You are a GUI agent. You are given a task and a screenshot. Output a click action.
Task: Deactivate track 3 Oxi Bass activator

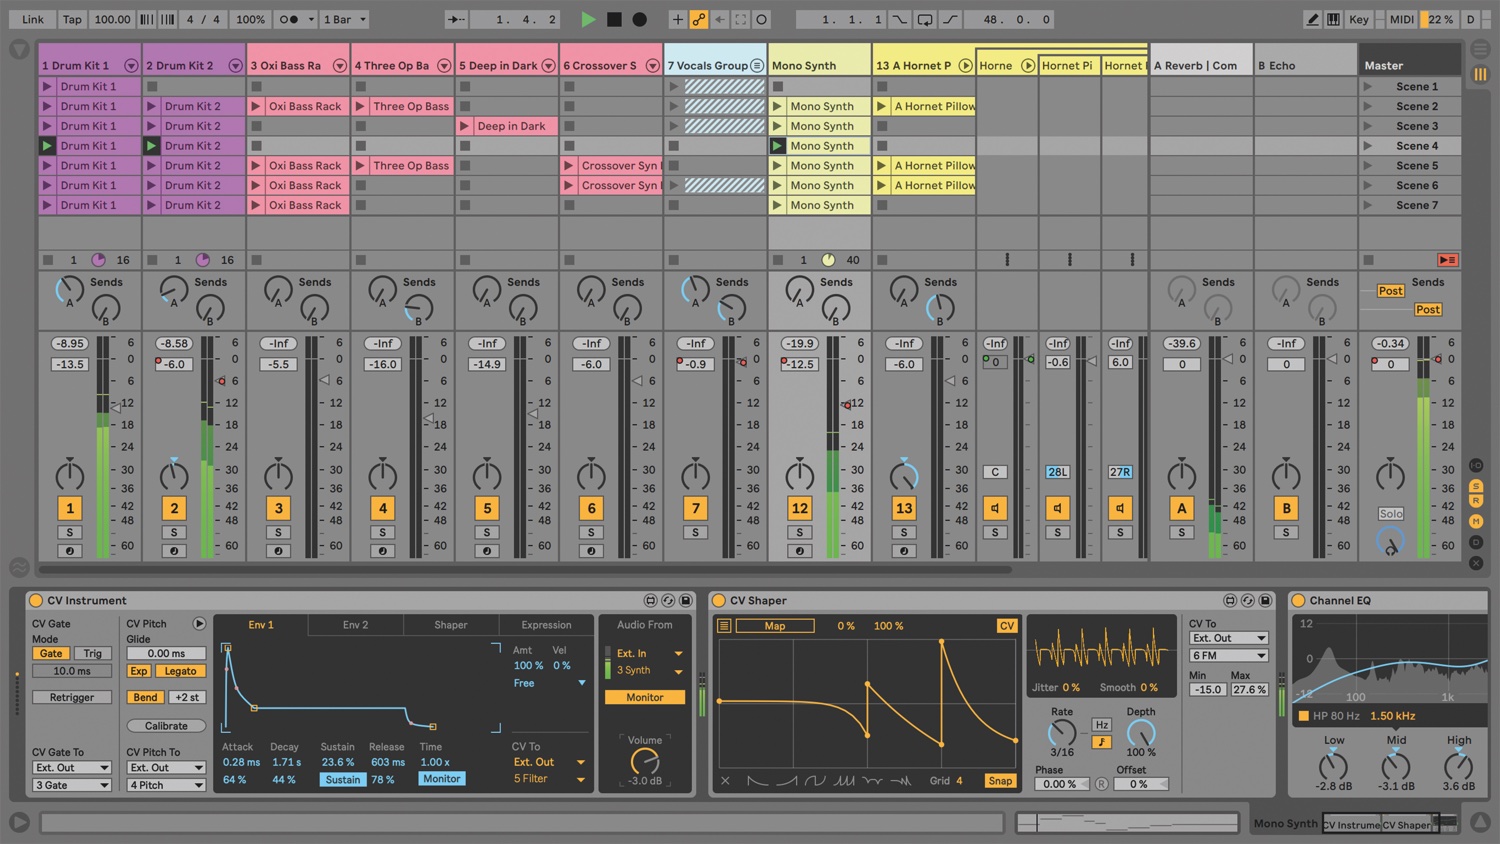[x=278, y=508]
